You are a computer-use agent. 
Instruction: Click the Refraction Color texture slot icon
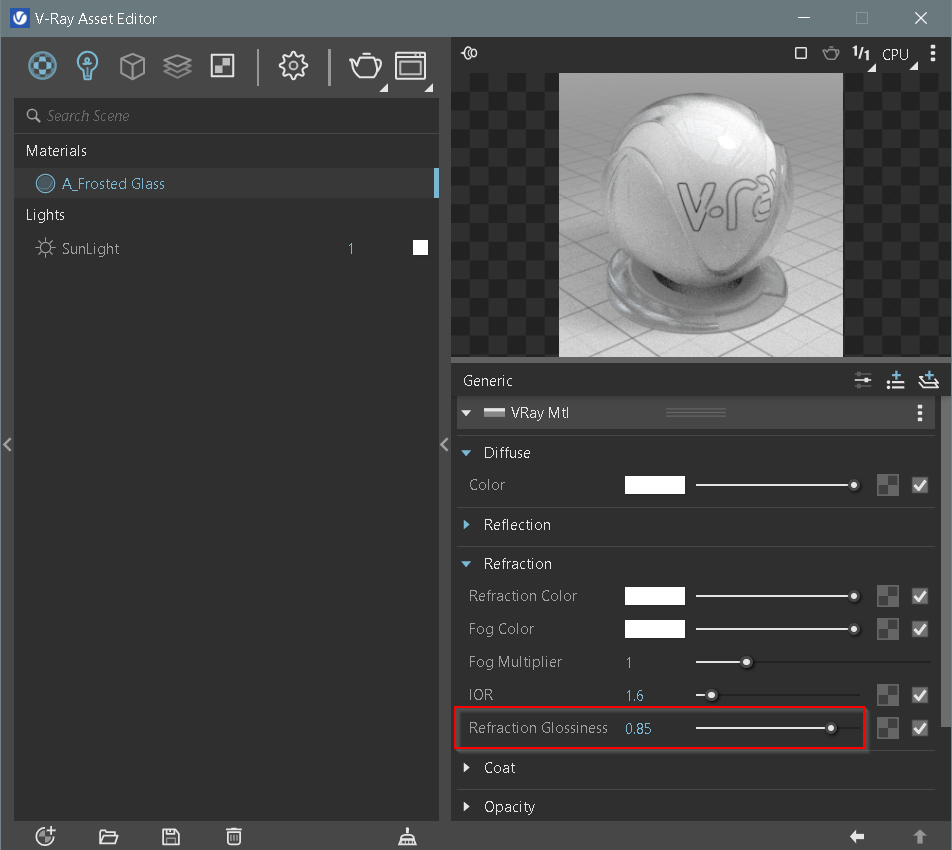coord(888,596)
